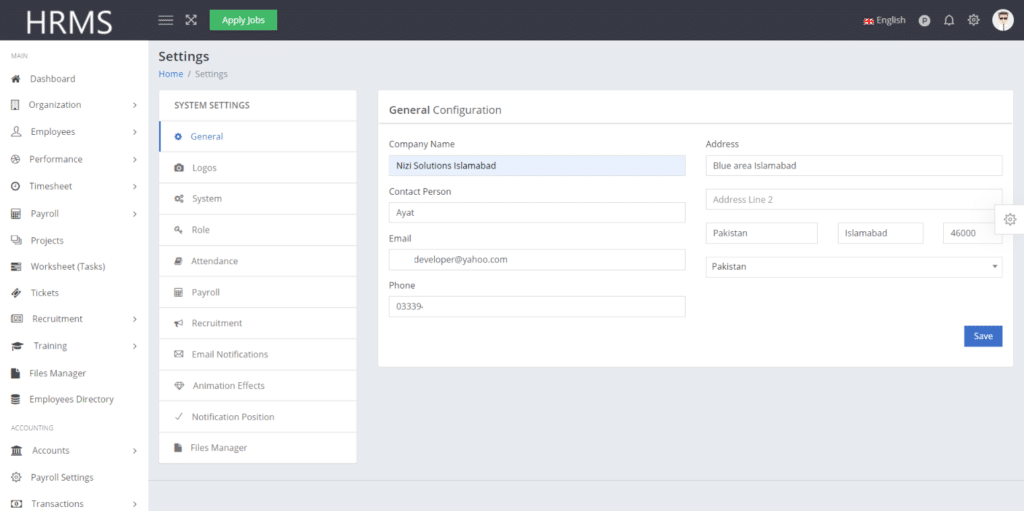Viewport: 1024px width, 511px height.
Task: Click the Dashboard home icon
Action: 16,78
